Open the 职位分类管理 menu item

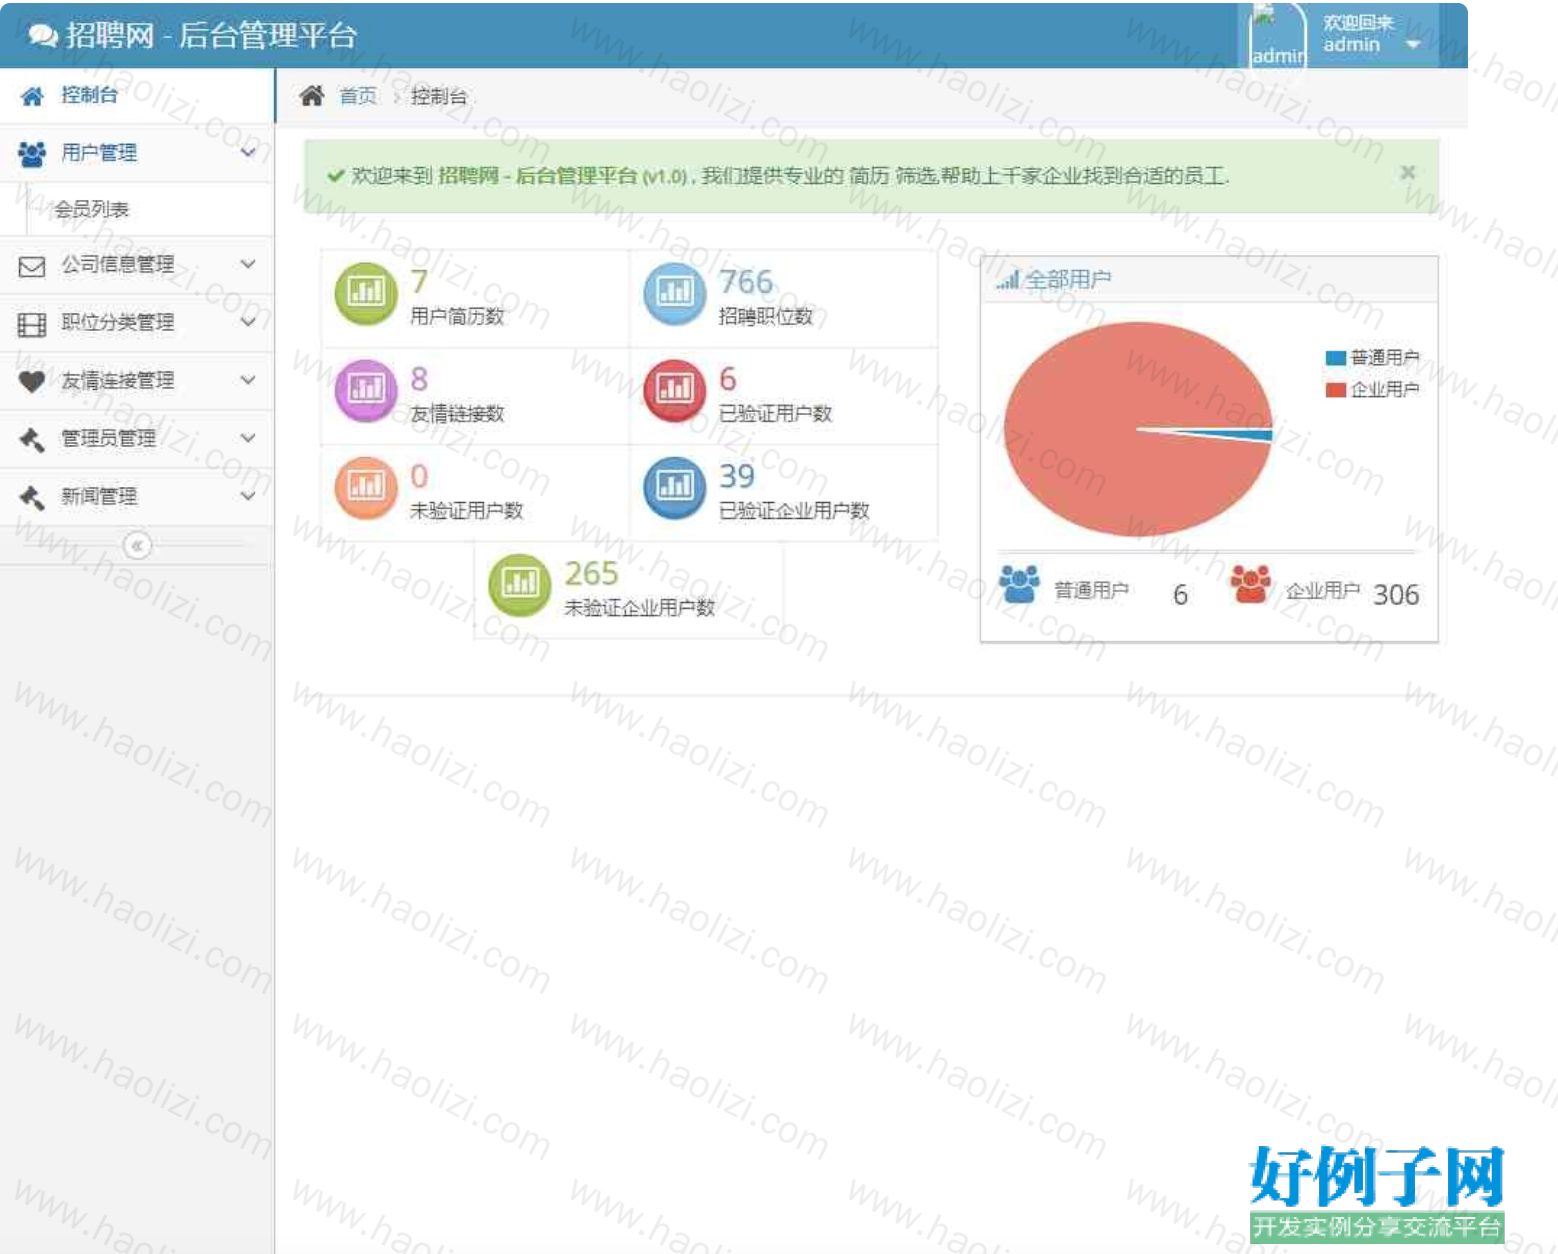point(137,323)
